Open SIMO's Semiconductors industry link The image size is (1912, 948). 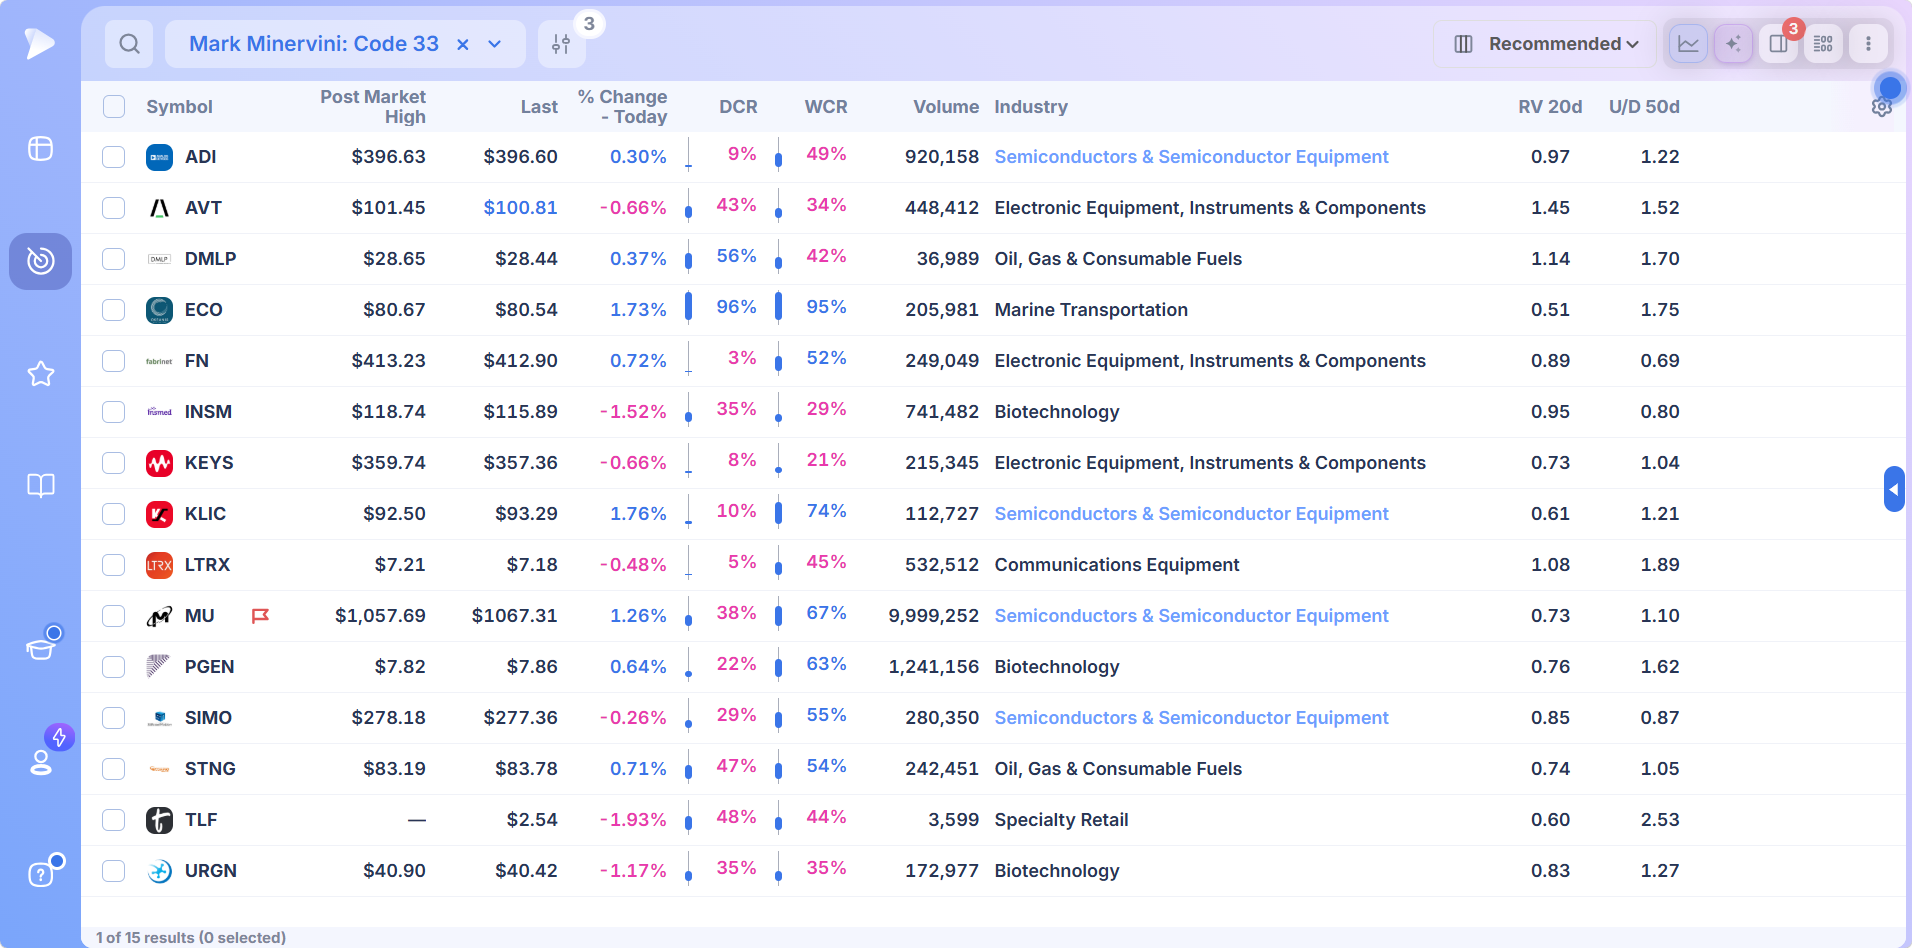pos(1191,718)
